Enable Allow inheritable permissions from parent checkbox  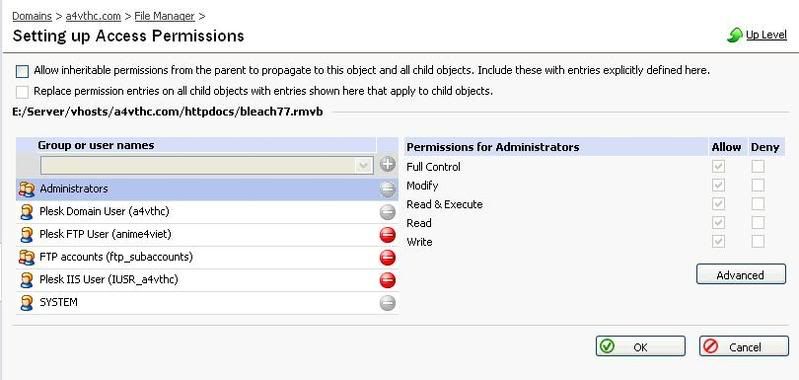[x=22, y=71]
